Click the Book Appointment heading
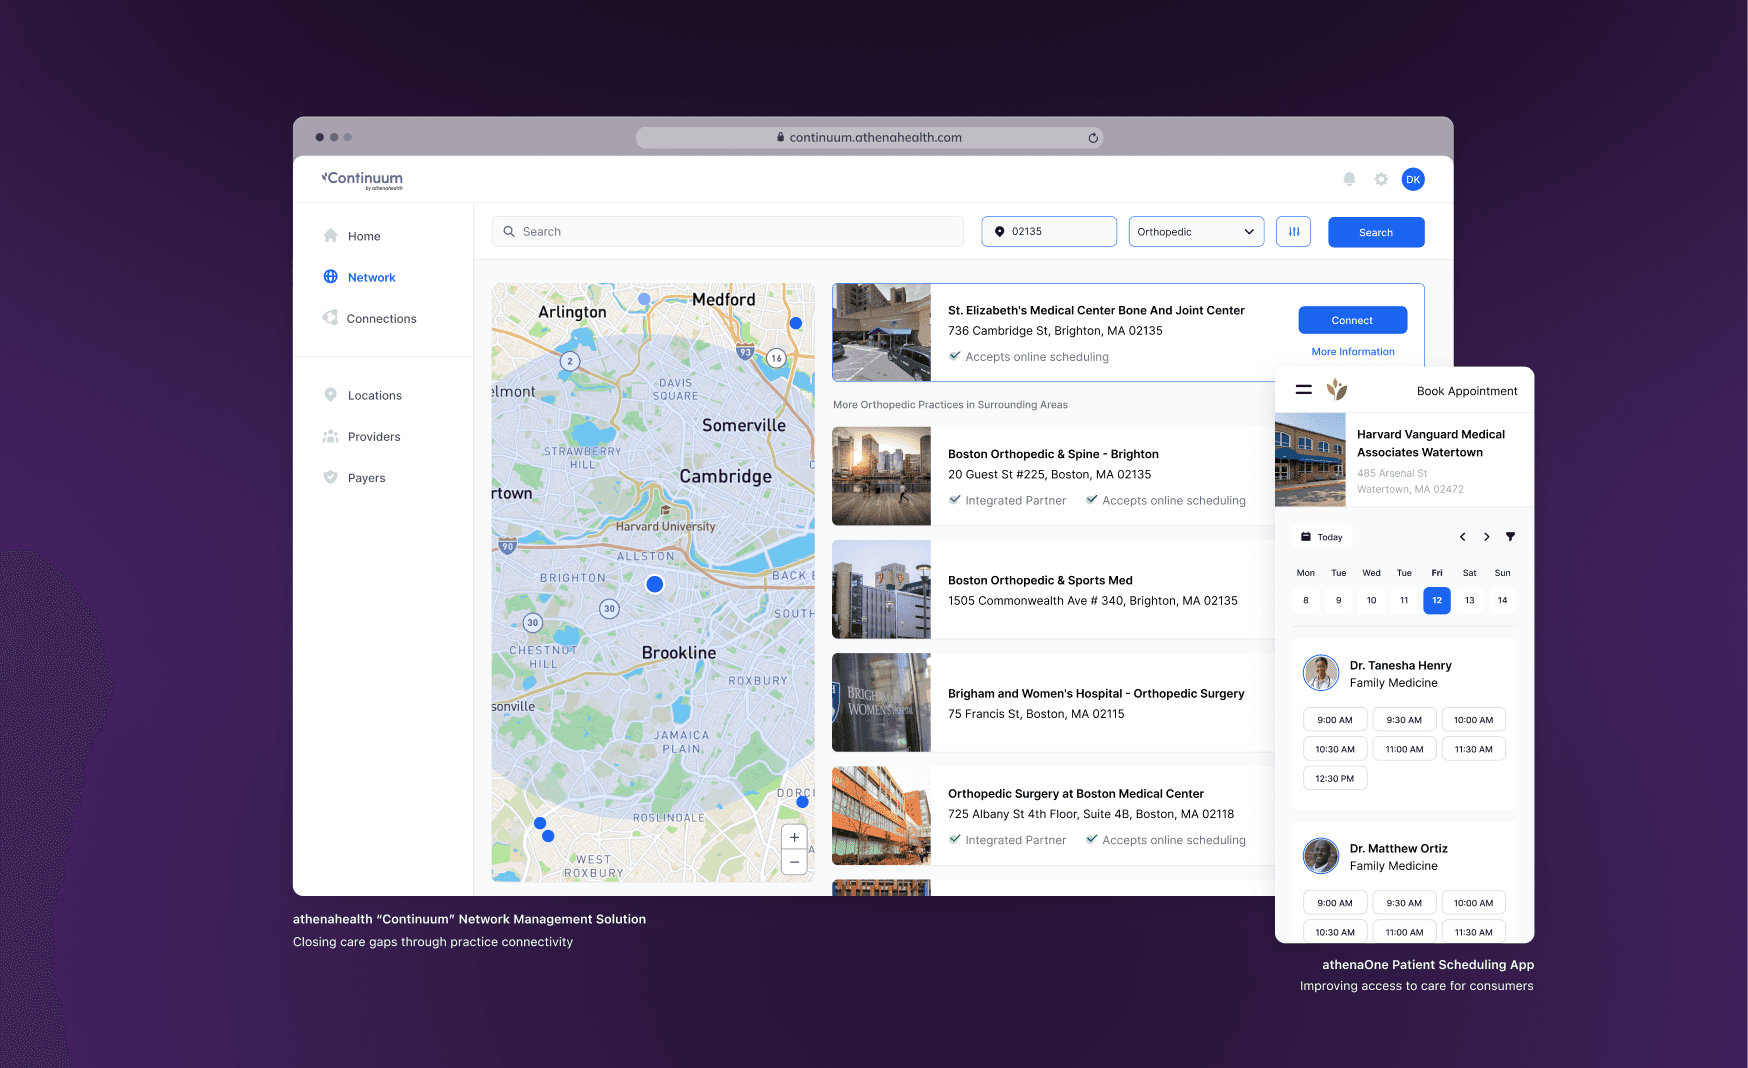Viewport: 1748px width, 1068px height. pos(1467,391)
